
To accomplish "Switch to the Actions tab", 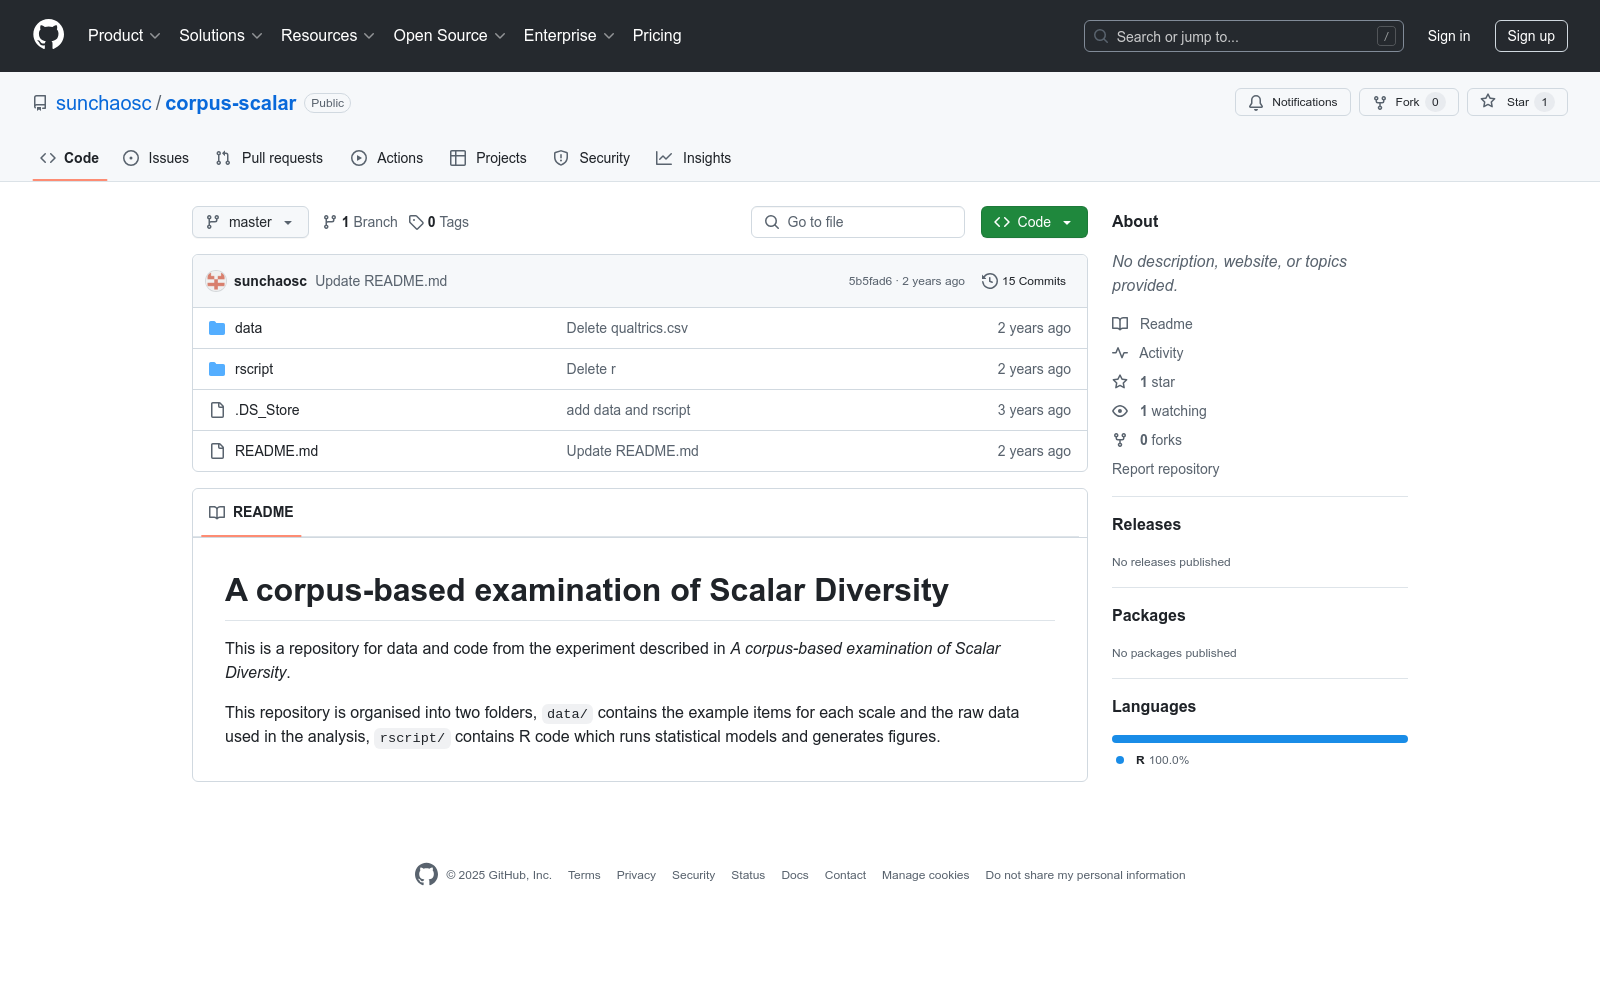I will click(x=387, y=158).
